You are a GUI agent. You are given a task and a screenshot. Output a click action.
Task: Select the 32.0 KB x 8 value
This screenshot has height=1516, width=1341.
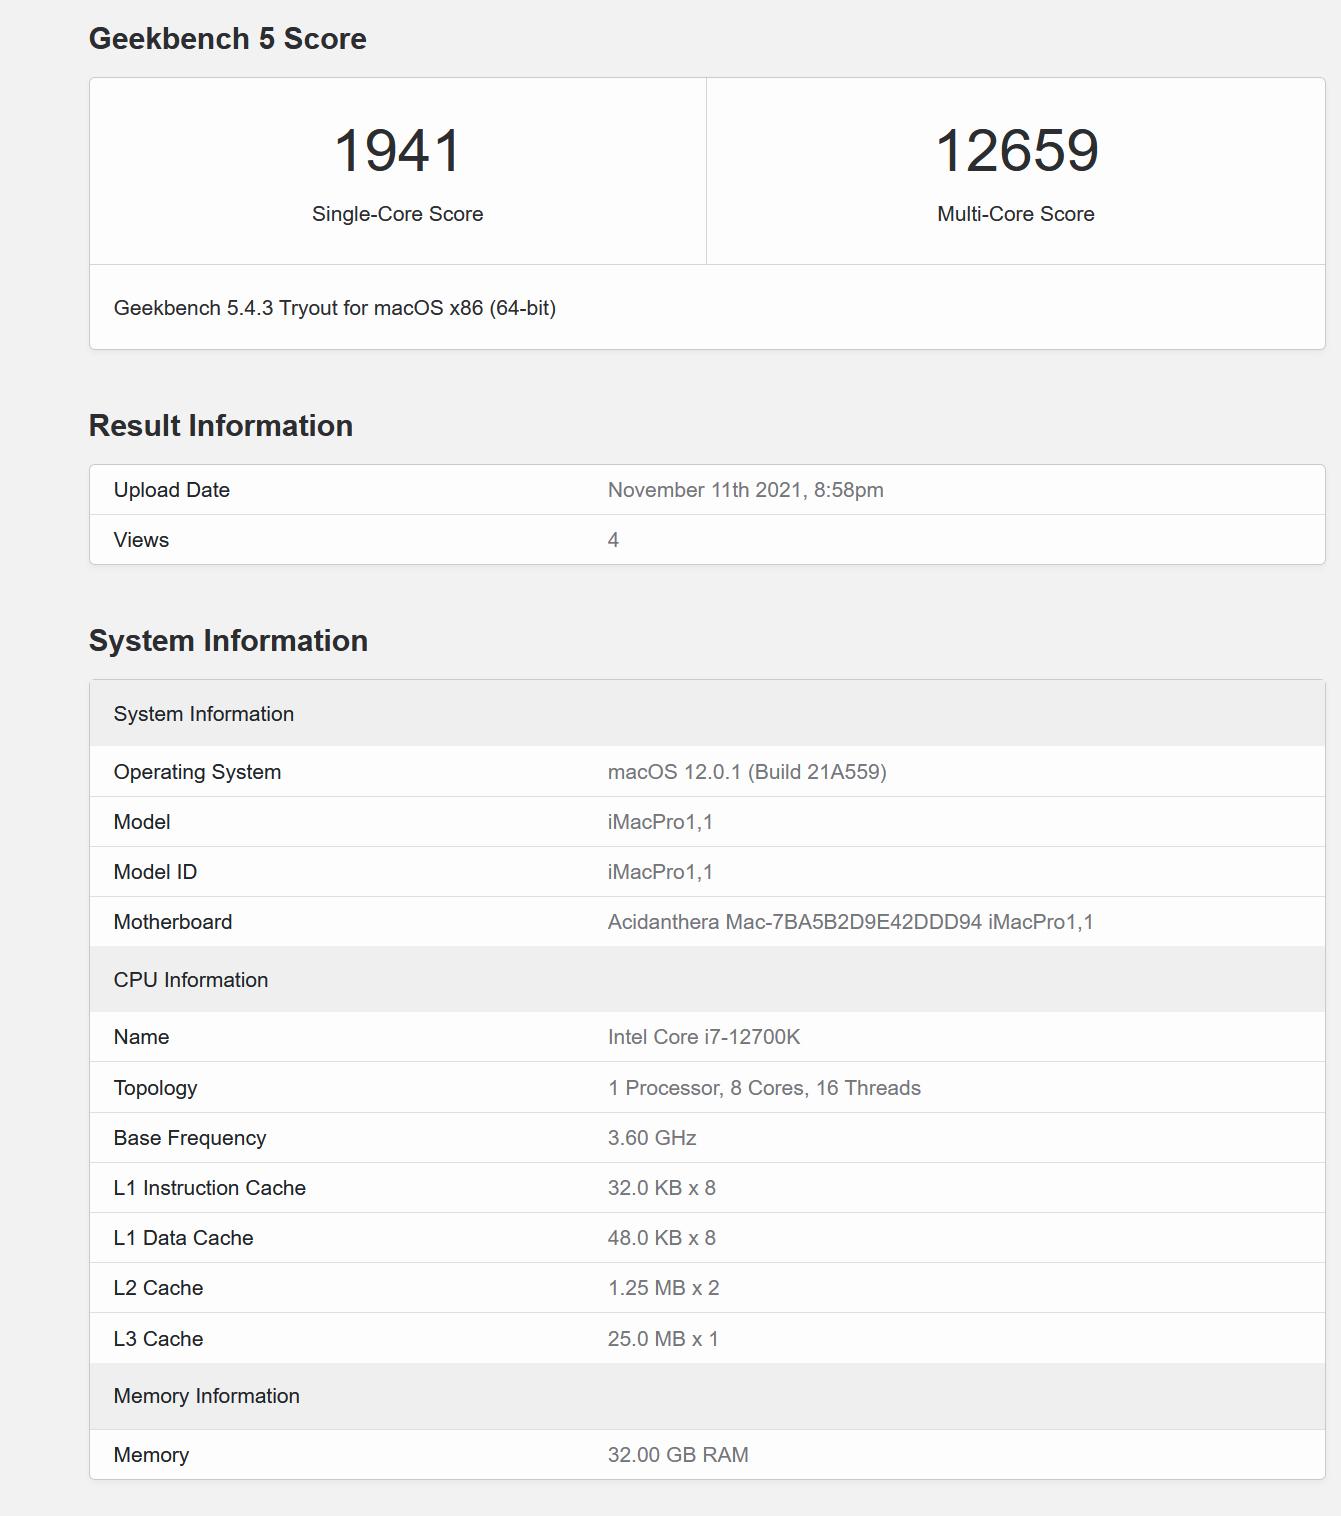pyautogui.click(x=662, y=1188)
